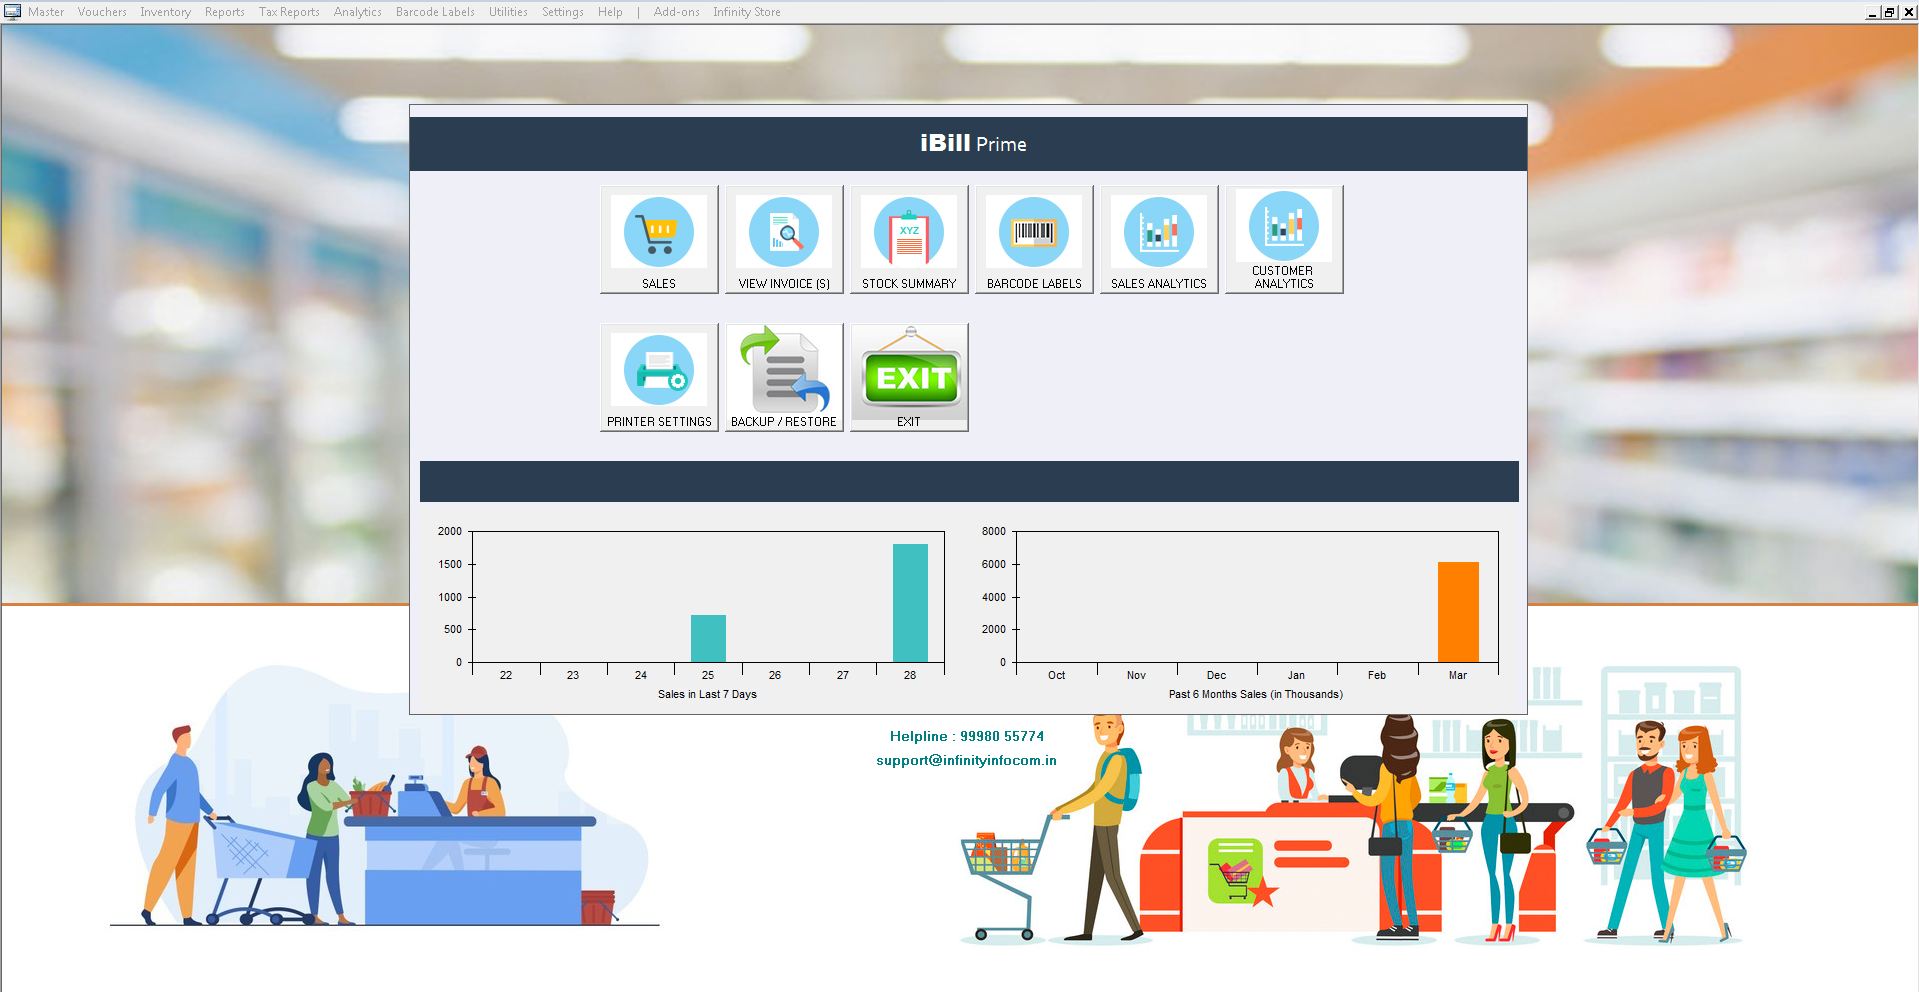Open the Vouchers menu
This screenshot has width=1919, height=992.
pos(102,12)
